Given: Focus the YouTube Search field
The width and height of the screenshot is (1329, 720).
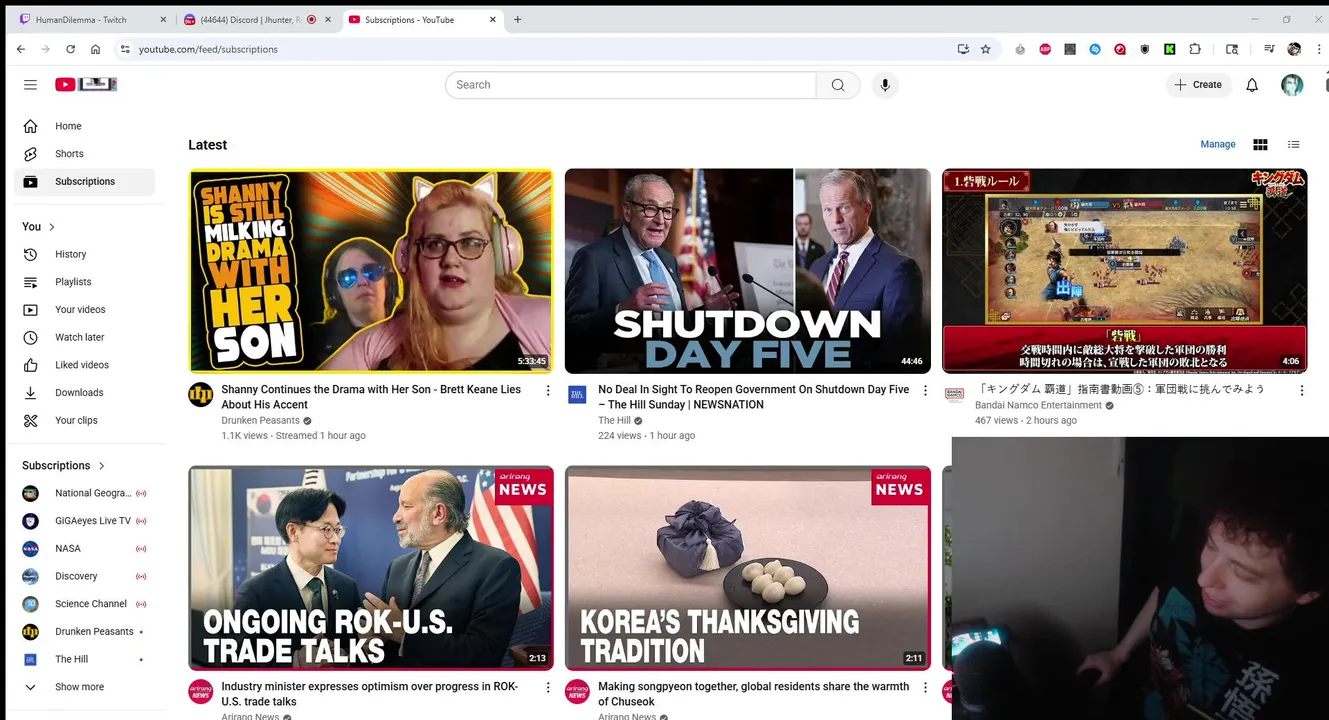Looking at the screenshot, I should [630, 85].
